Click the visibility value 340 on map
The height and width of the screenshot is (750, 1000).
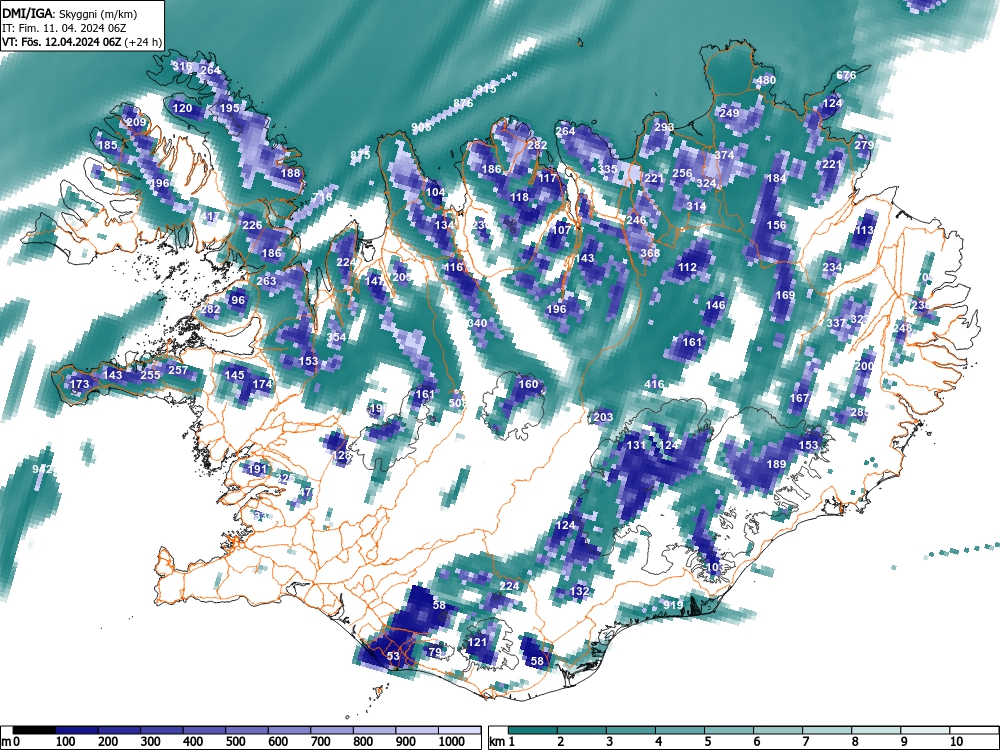[x=477, y=323]
